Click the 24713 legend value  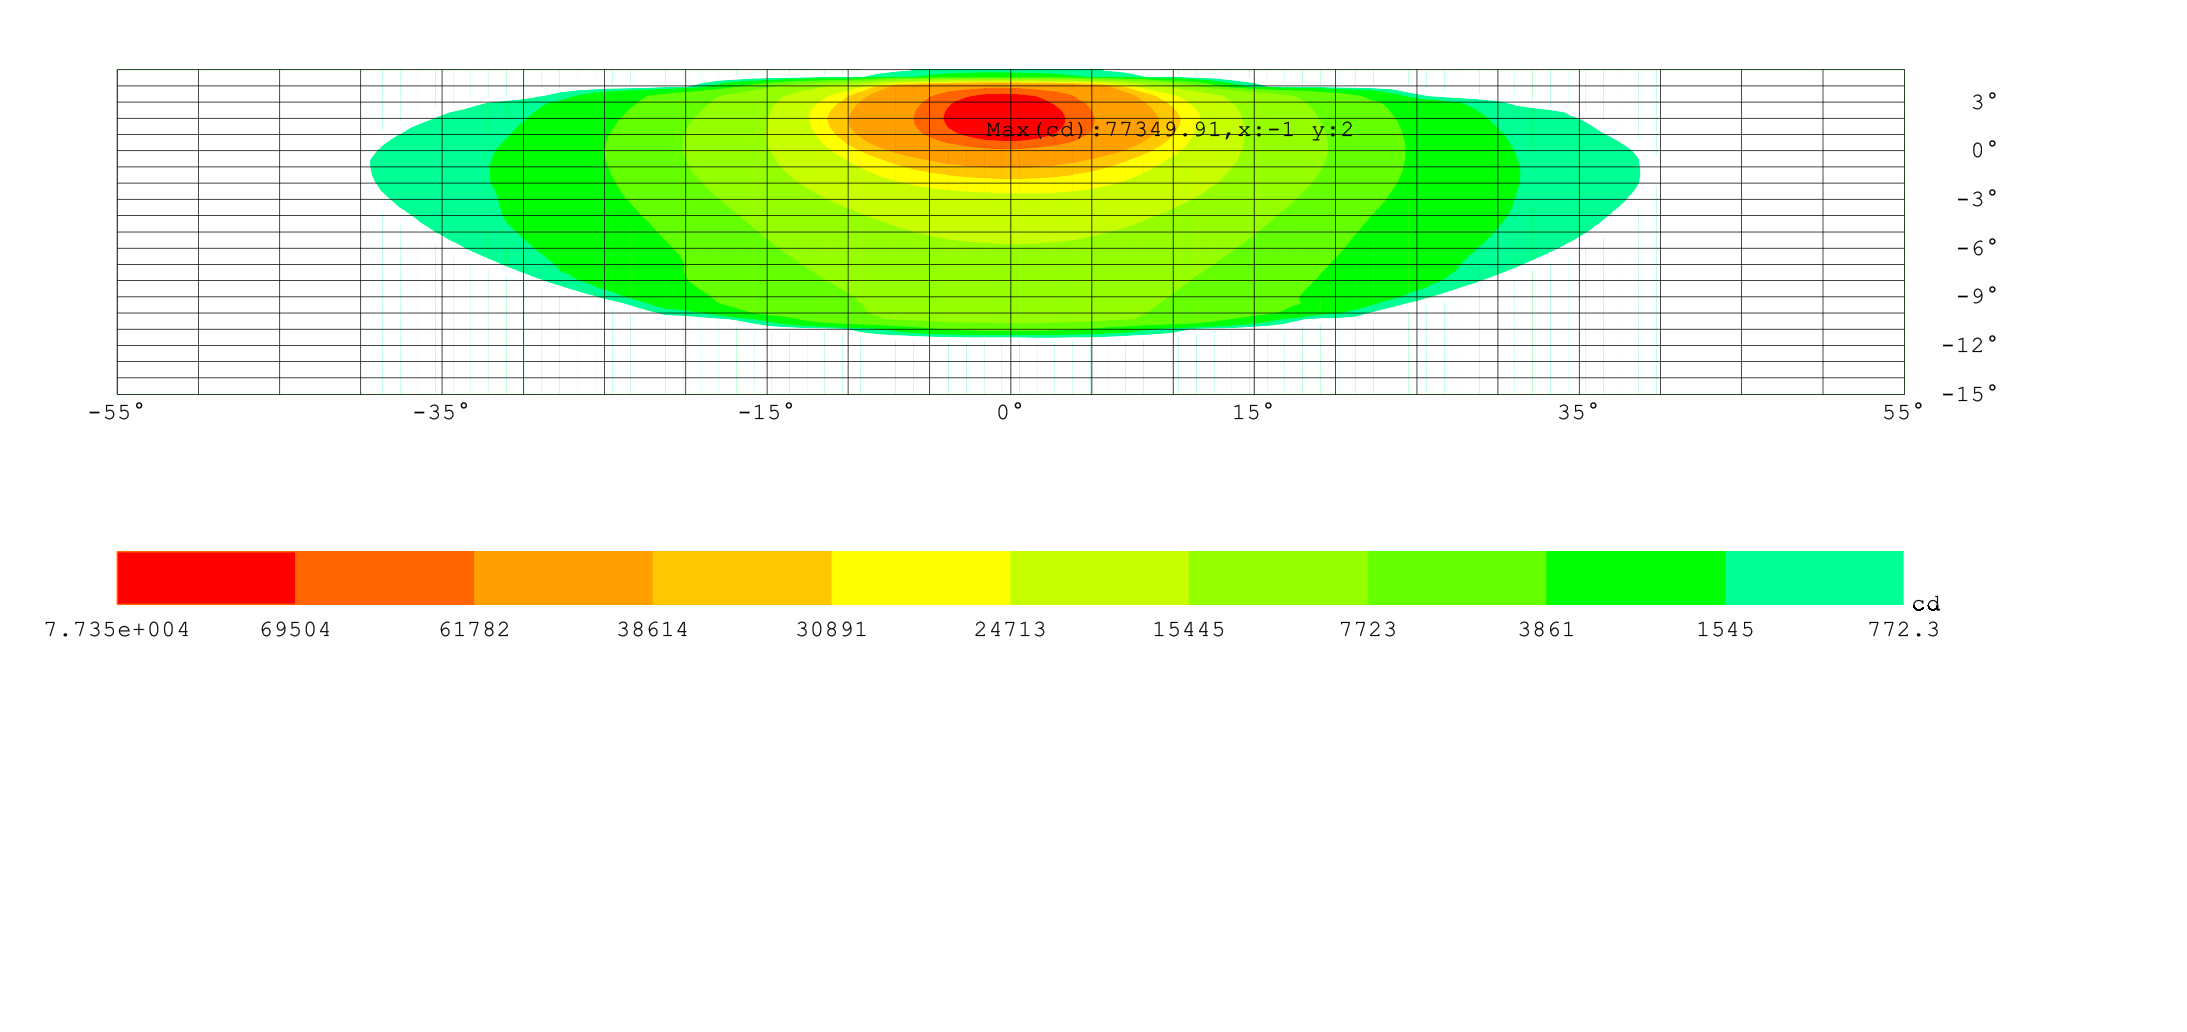1010,630
